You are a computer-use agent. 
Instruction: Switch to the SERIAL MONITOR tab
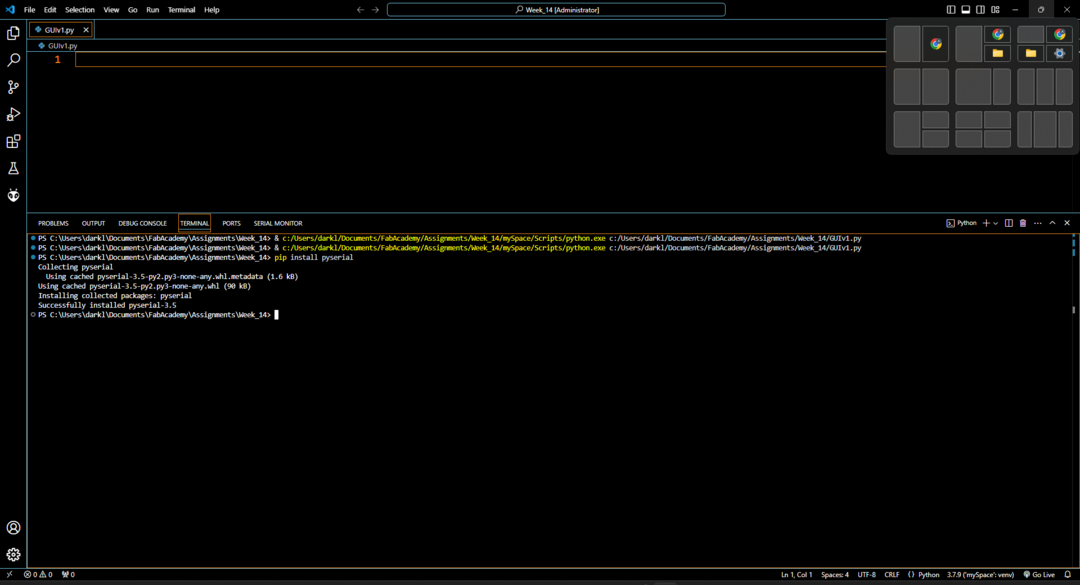point(278,223)
